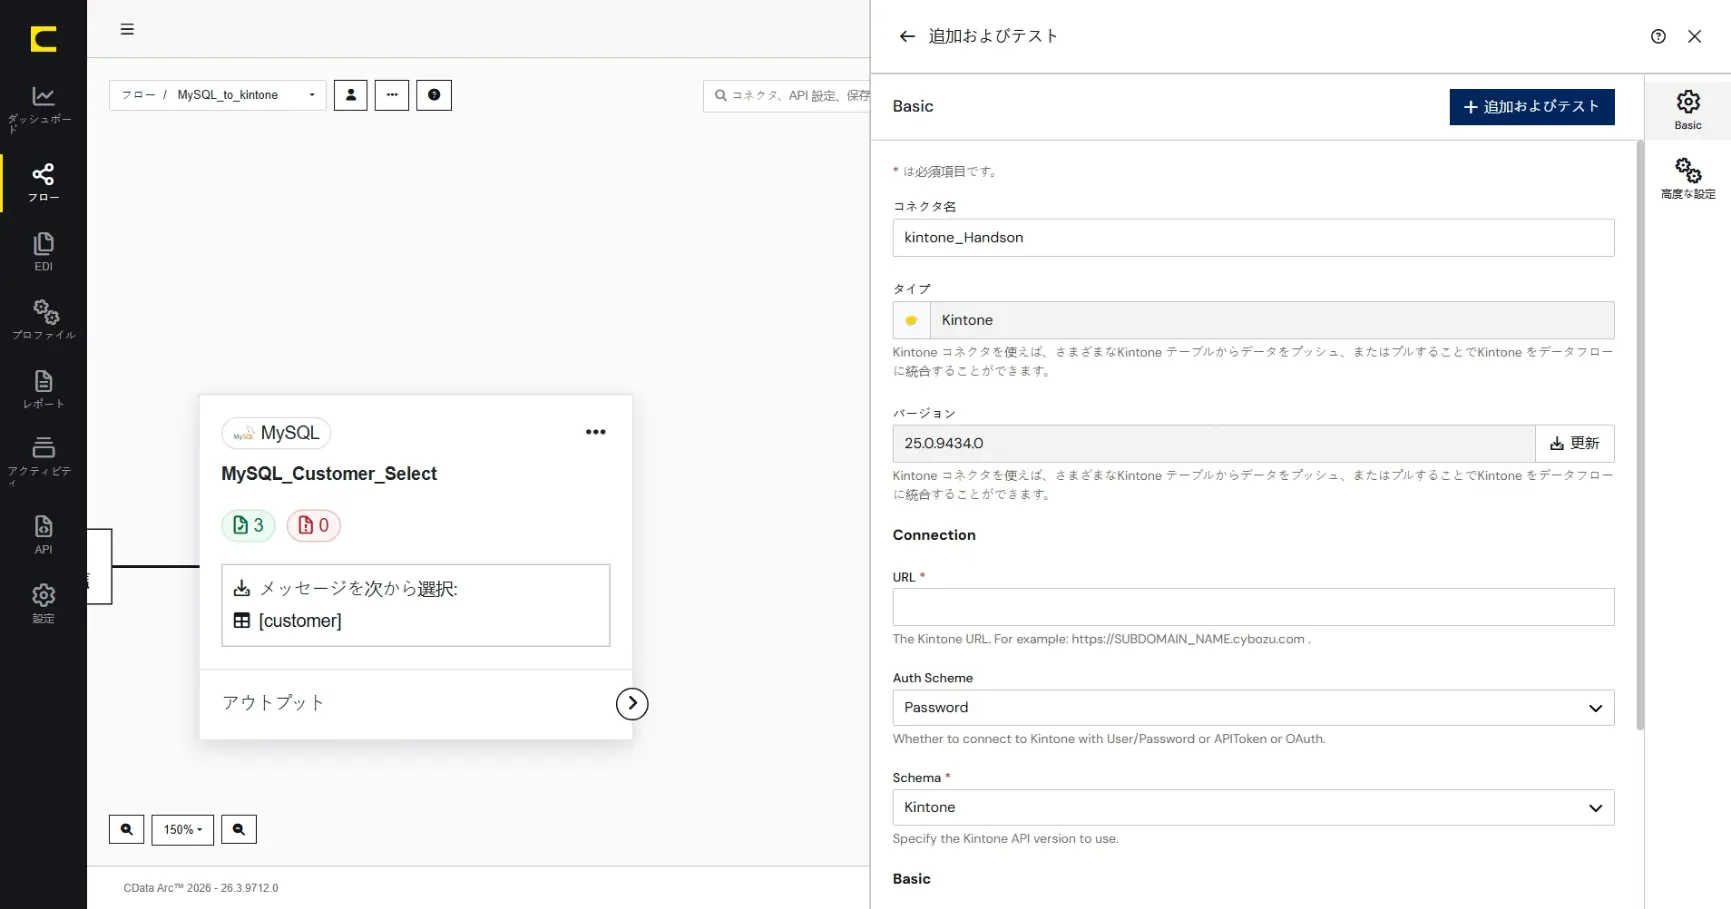This screenshot has width=1731, height=909.
Task: Toggle the hamburger navigation menu
Action: (x=127, y=29)
